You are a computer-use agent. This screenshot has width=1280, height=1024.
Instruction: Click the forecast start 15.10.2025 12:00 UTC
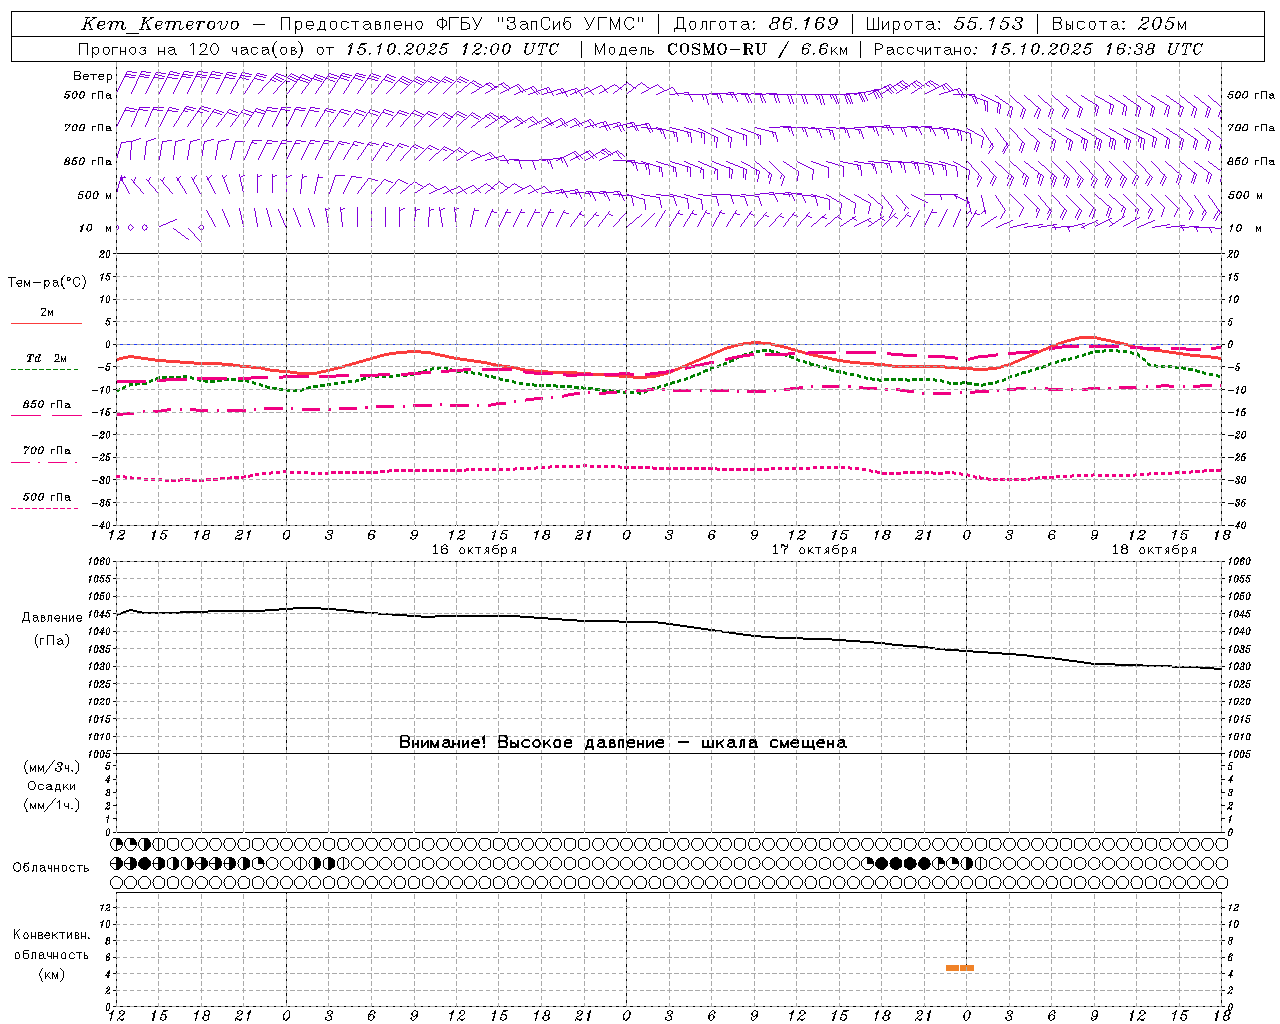tap(452, 49)
